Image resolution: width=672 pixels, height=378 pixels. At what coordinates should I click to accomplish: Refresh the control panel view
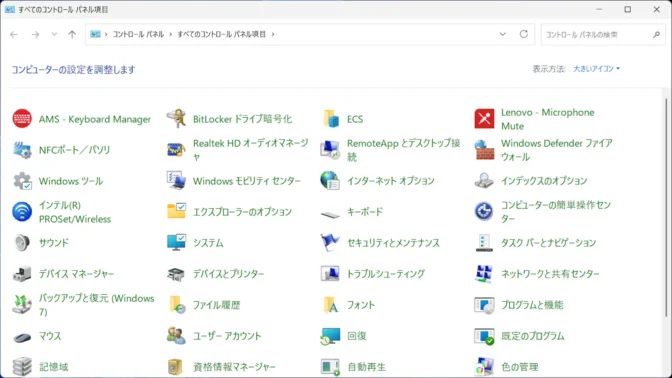coord(524,34)
